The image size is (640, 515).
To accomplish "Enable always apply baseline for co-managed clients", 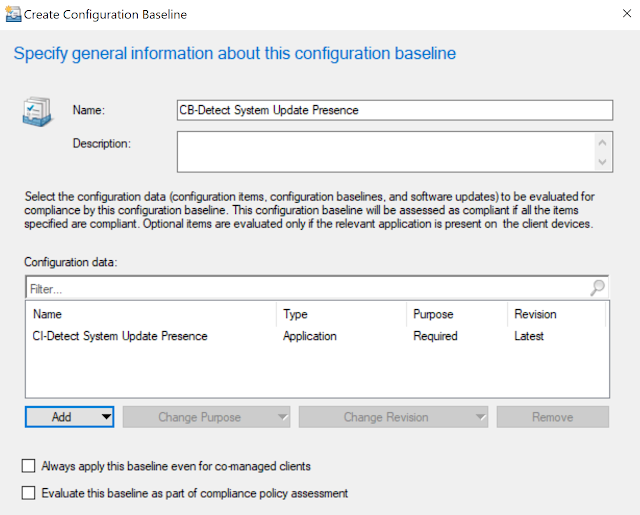I will coord(28,466).
